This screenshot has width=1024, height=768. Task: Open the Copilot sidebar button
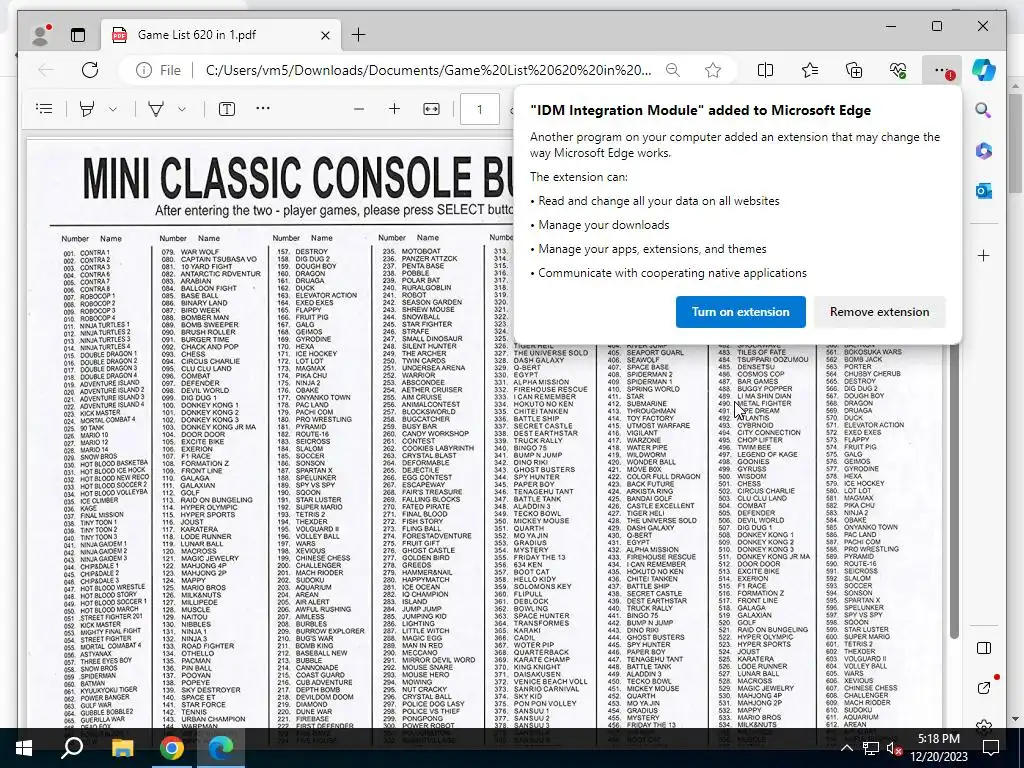pyautogui.click(x=984, y=70)
